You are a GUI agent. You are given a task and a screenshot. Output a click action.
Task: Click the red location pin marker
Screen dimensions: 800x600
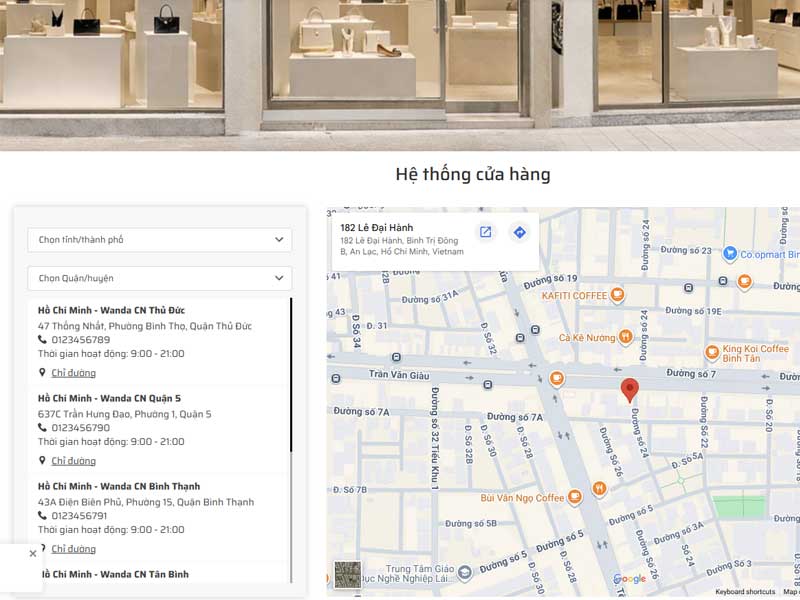coord(629,390)
